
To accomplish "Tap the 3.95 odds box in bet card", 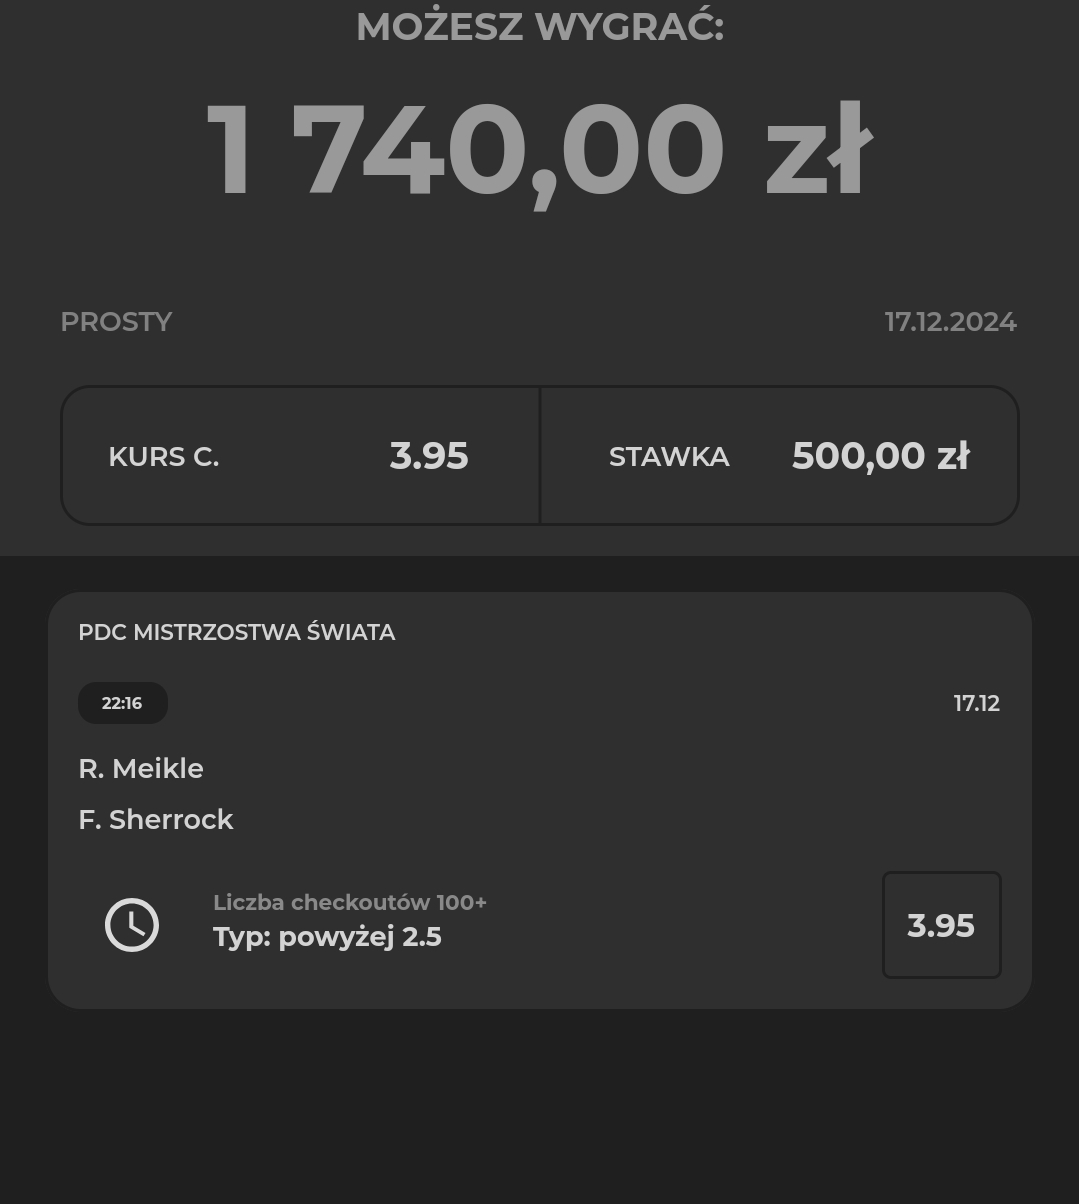I will 941,925.
